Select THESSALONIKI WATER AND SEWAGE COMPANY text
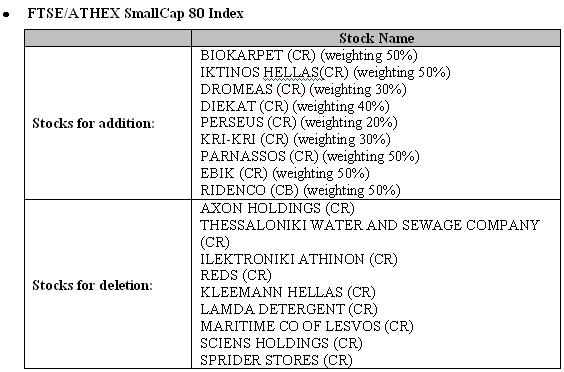 pyautogui.click(x=370, y=225)
